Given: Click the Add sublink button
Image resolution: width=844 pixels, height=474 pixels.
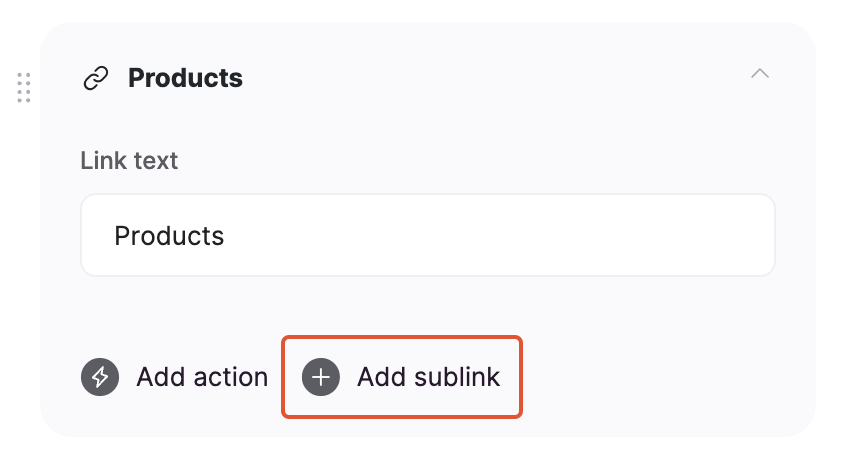Looking at the screenshot, I should [x=402, y=377].
